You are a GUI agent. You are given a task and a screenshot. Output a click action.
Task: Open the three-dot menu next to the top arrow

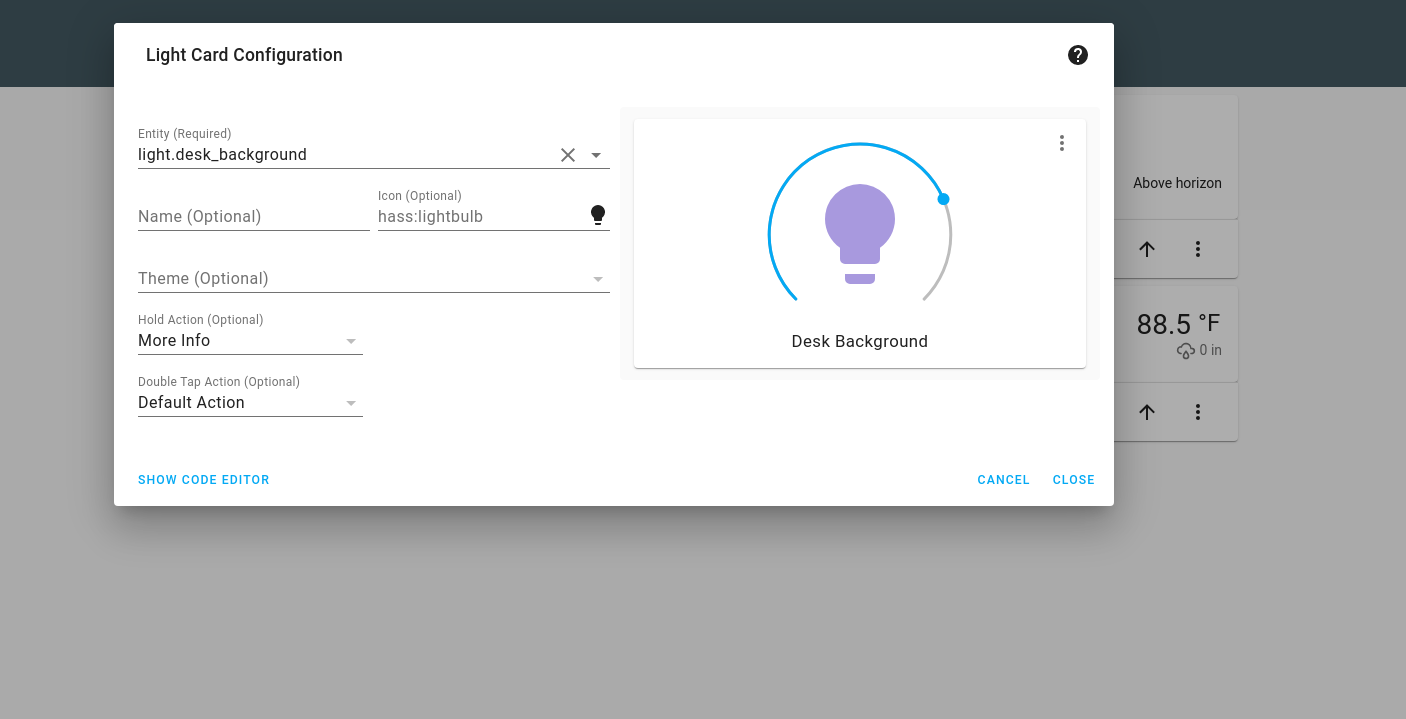1197,249
